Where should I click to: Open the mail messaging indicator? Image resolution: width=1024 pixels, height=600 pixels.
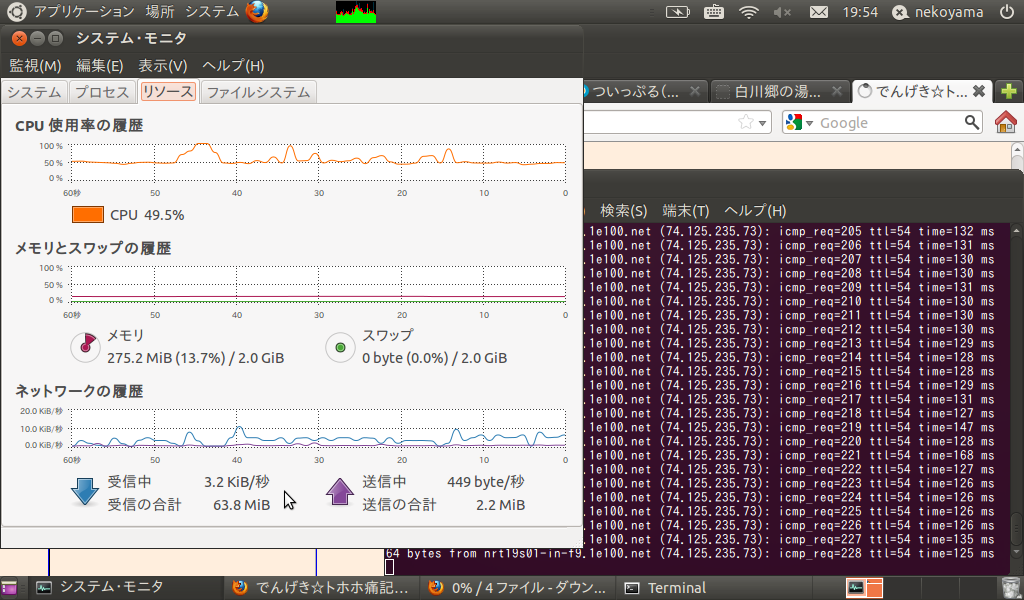coord(818,12)
